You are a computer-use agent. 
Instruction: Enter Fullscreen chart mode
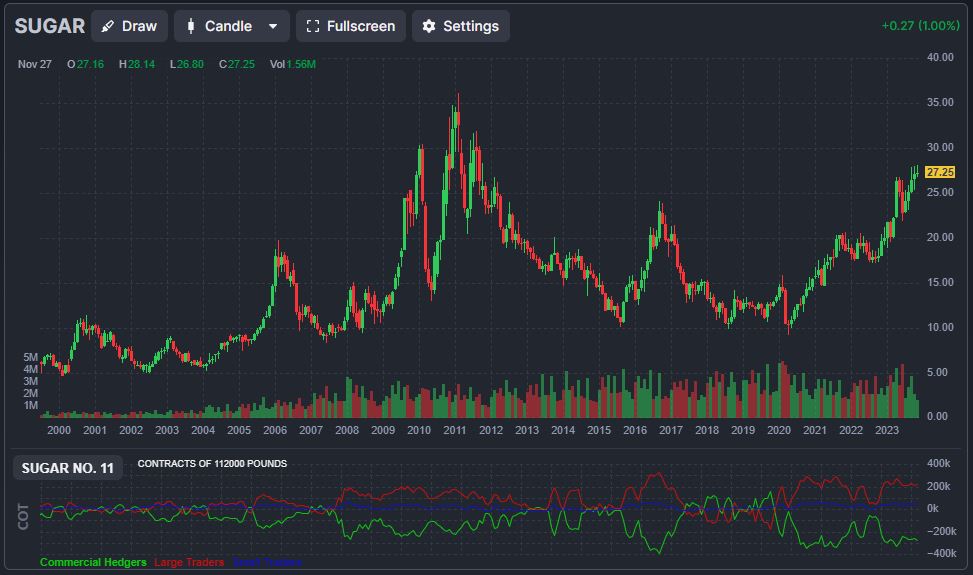point(350,26)
